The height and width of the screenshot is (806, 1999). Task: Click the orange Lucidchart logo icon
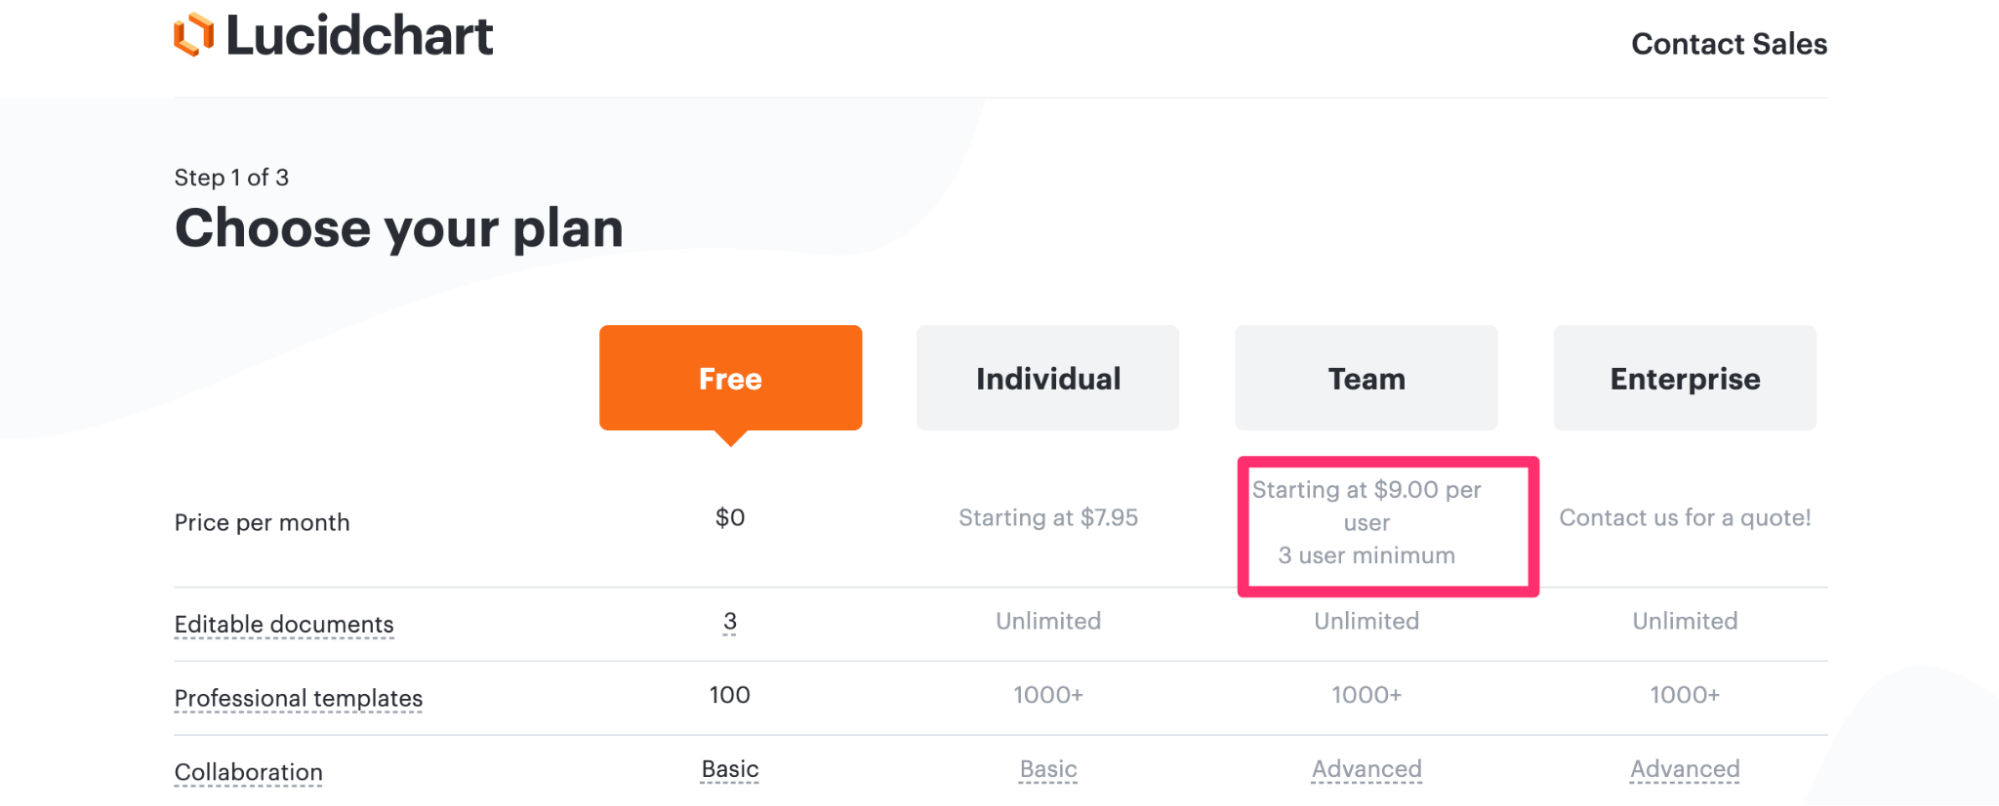tap(194, 35)
